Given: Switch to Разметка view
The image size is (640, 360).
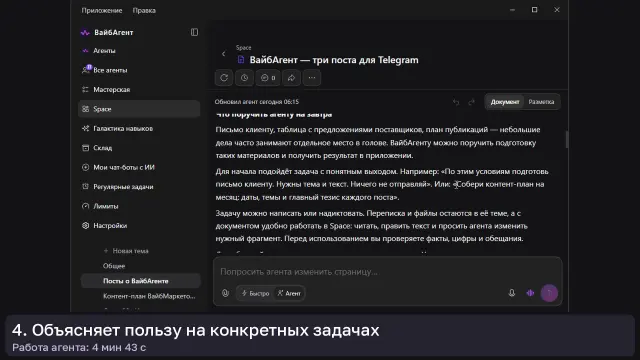Looking at the screenshot, I should tap(541, 102).
